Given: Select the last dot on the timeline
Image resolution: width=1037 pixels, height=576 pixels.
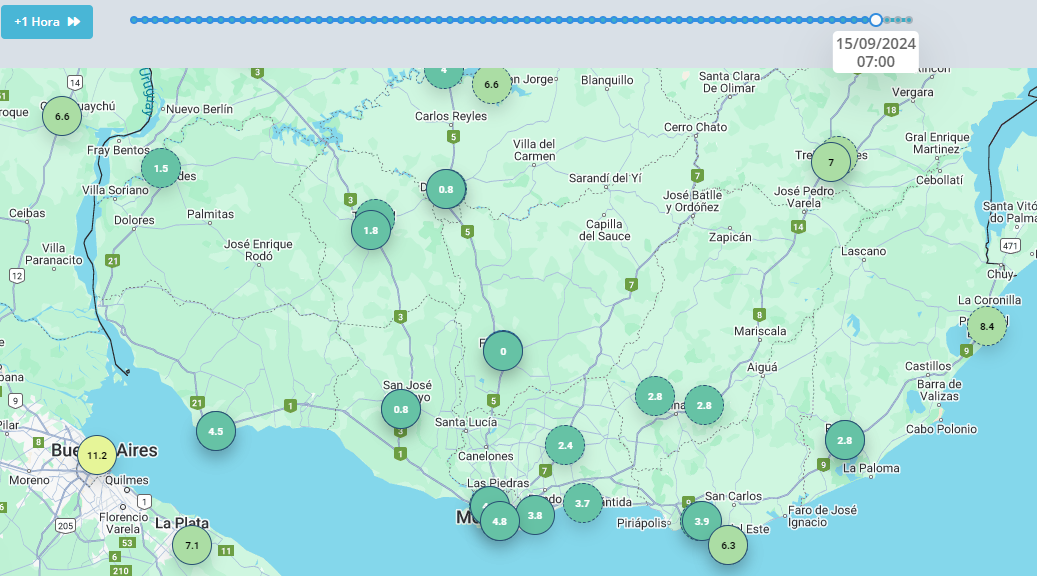Looking at the screenshot, I should tap(909, 21).
